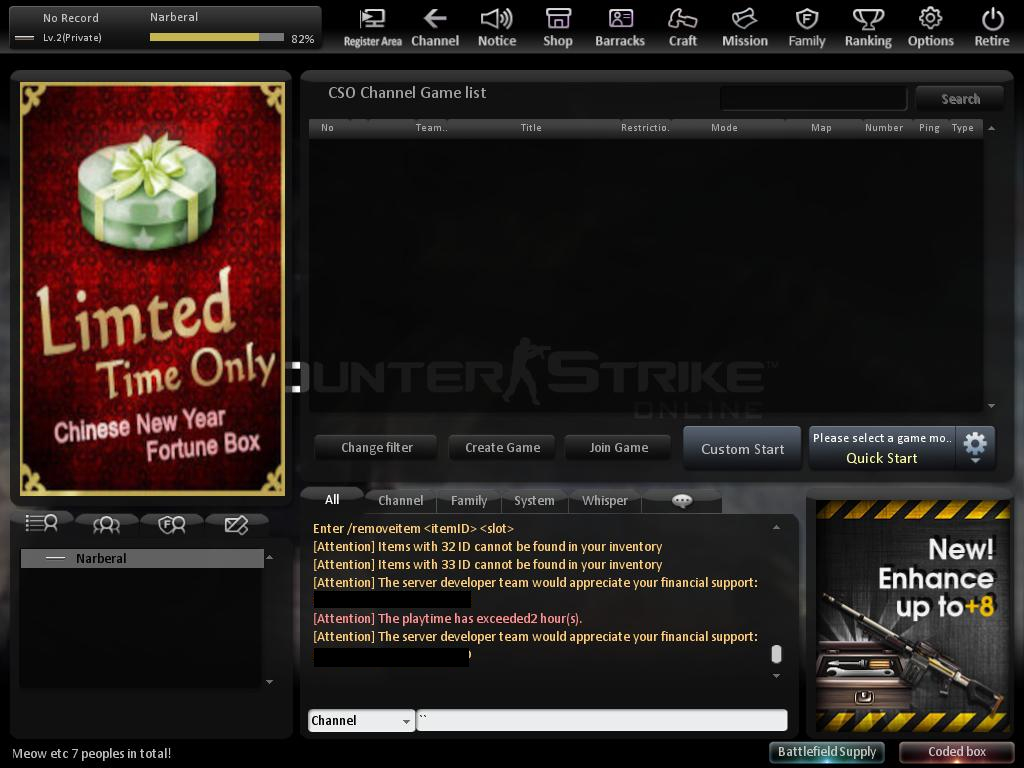Open the Channel chat target dropdown
The height and width of the screenshot is (768, 1024).
pyautogui.click(x=361, y=720)
